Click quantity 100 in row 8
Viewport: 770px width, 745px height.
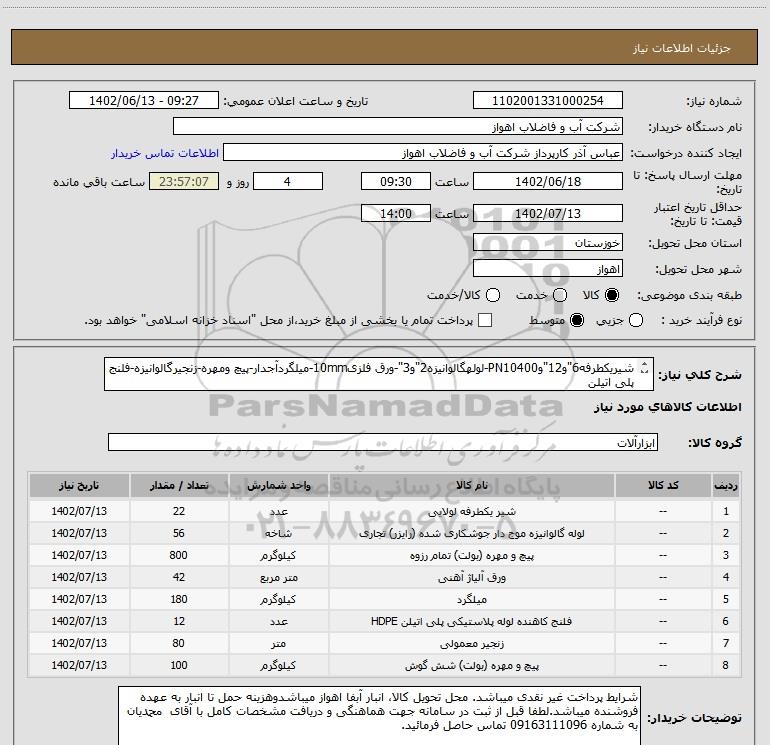179,665
